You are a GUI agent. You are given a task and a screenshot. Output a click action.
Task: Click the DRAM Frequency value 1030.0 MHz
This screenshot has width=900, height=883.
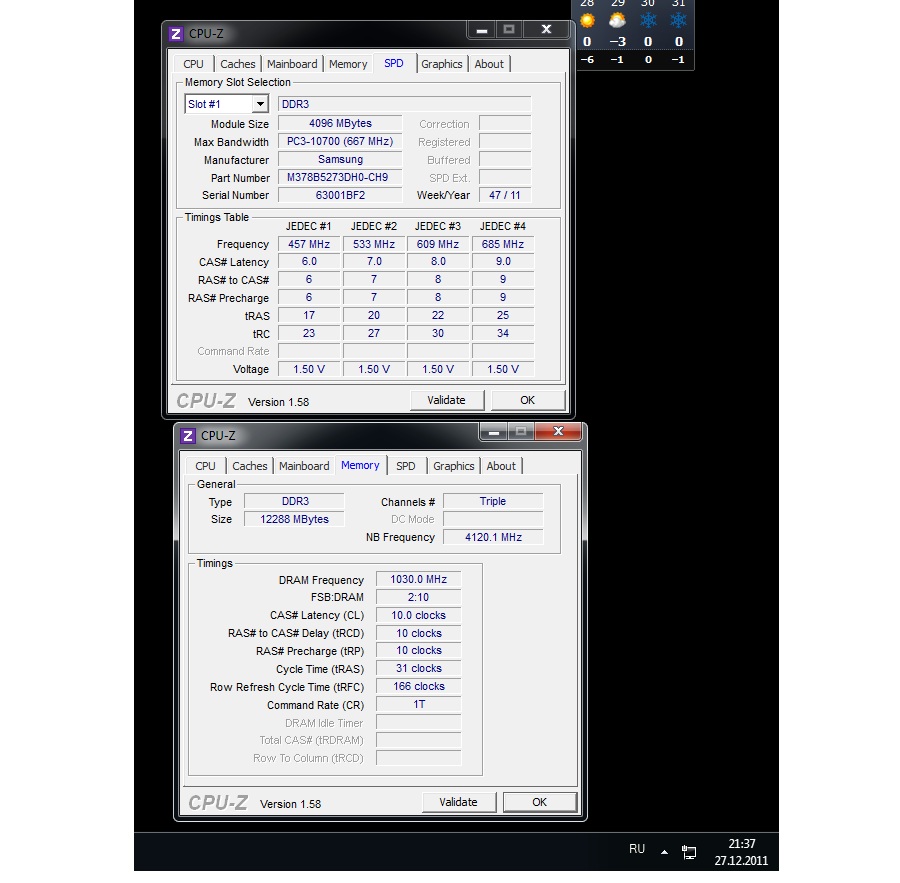[x=418, y=579]
